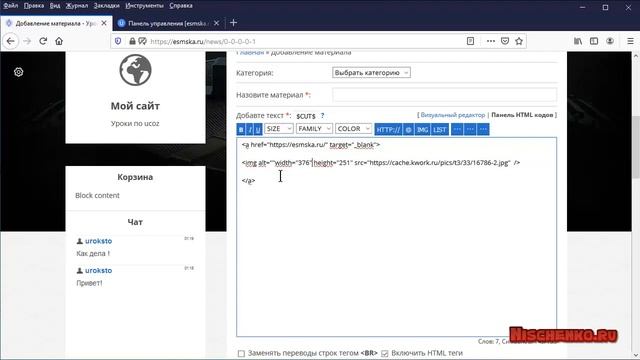Open tracking protection shield info

click(x=118, y=41)
